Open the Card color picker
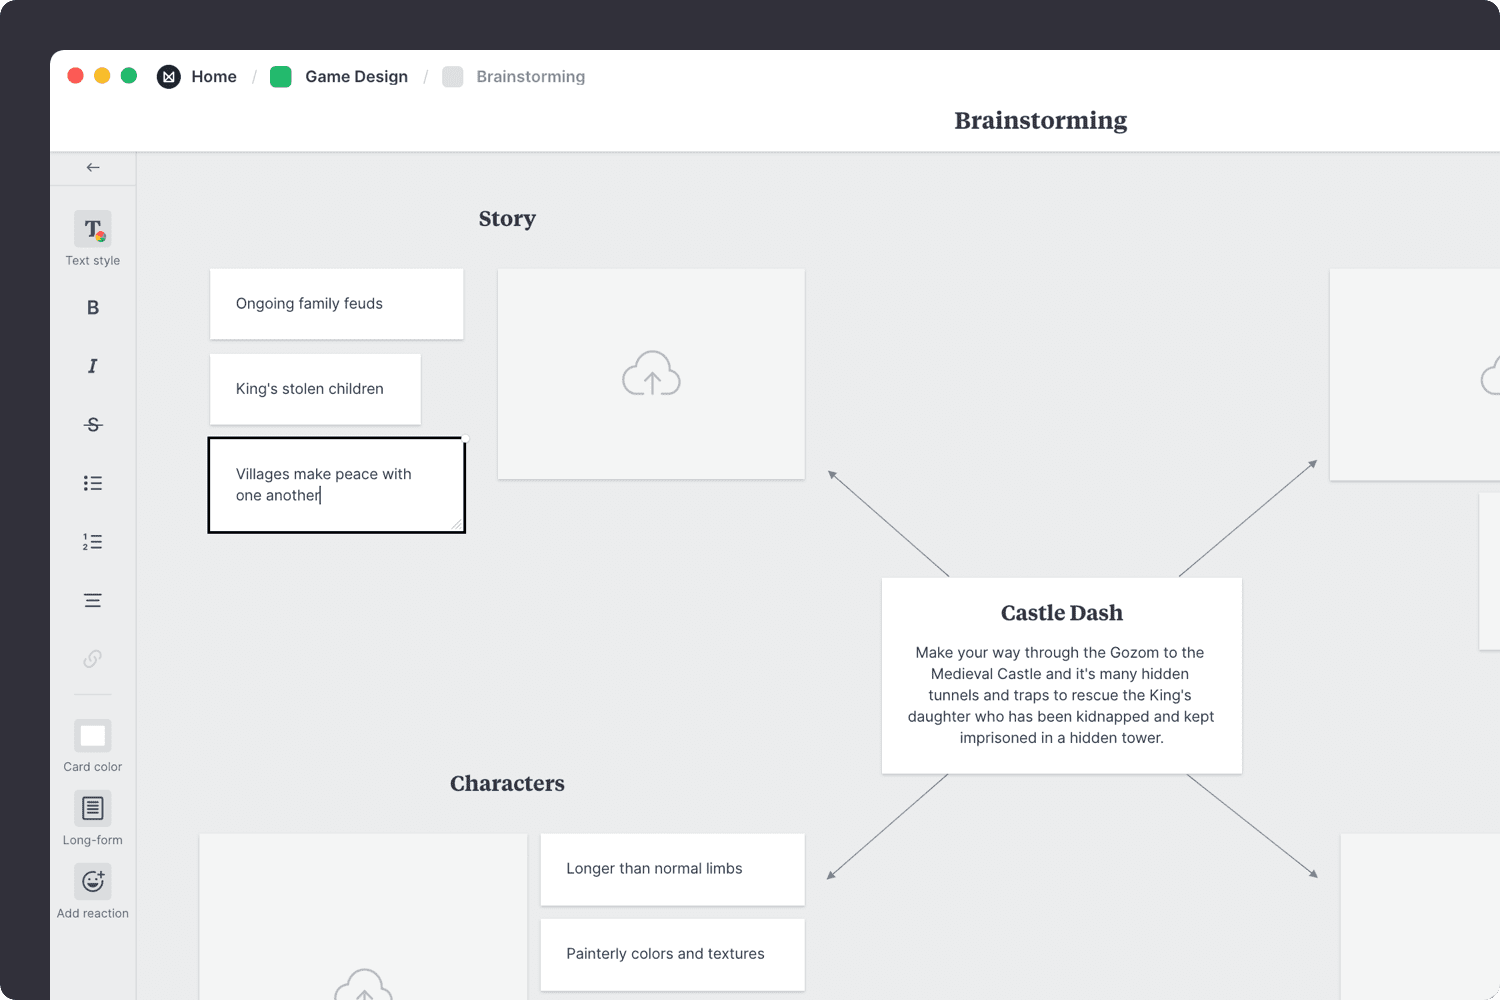 92,735
